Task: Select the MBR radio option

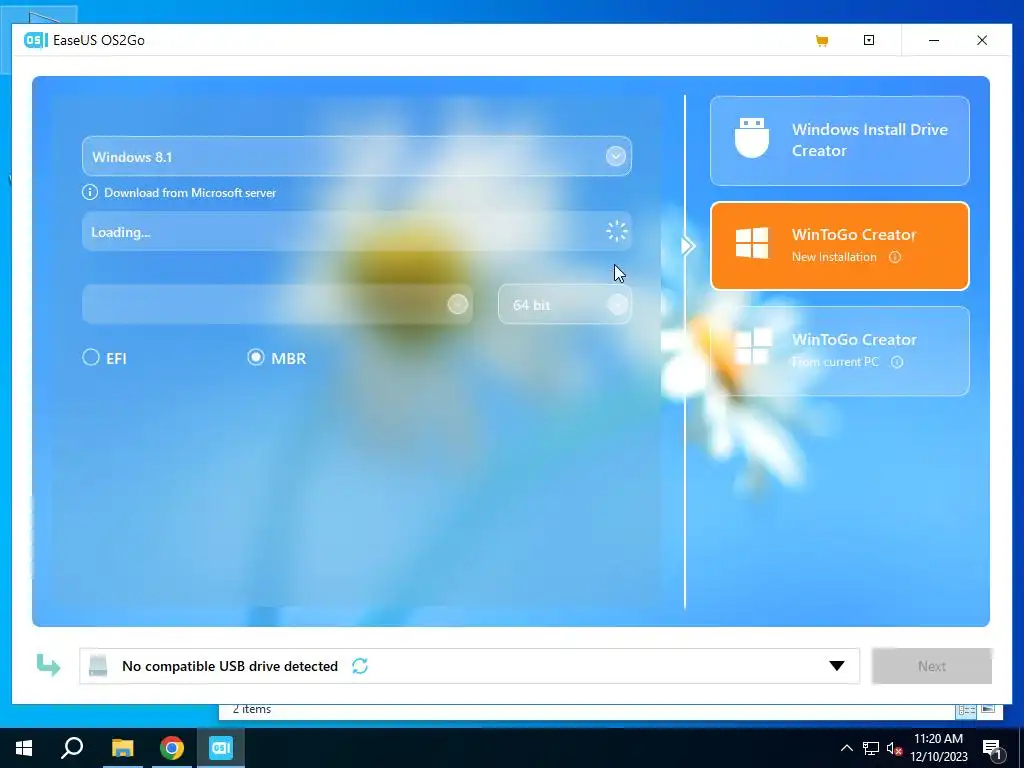Action: [x=277, y=358]
